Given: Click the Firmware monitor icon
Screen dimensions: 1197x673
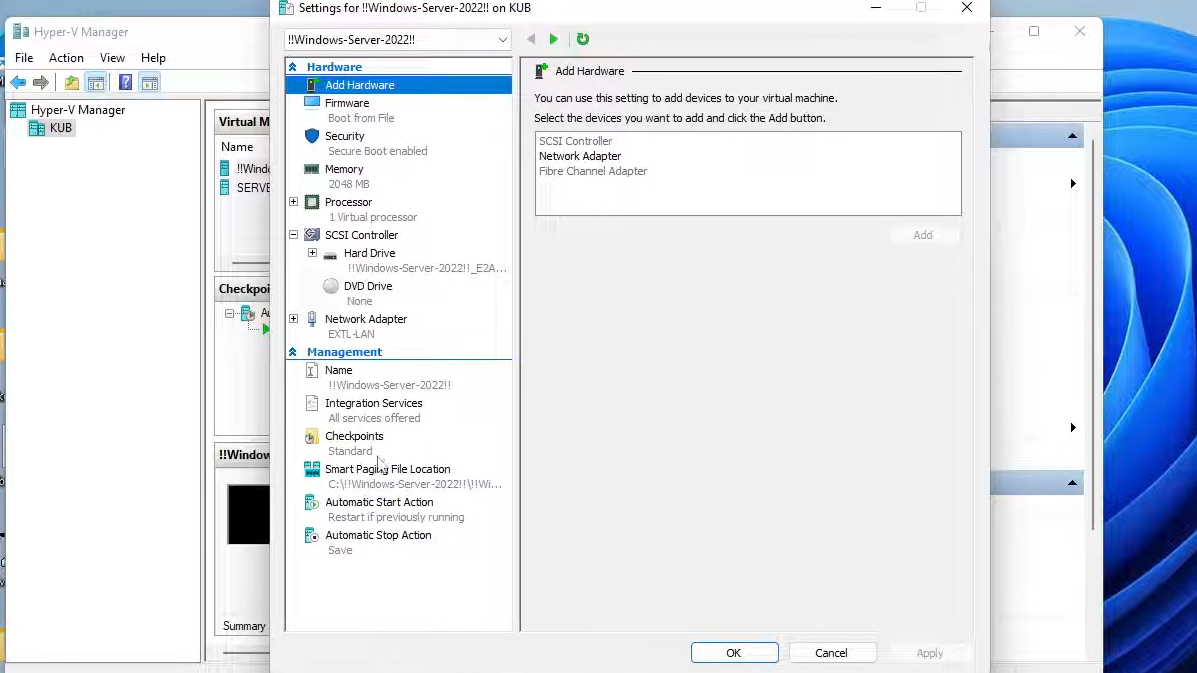Looking at the screenshot, I should coord(311,102).
